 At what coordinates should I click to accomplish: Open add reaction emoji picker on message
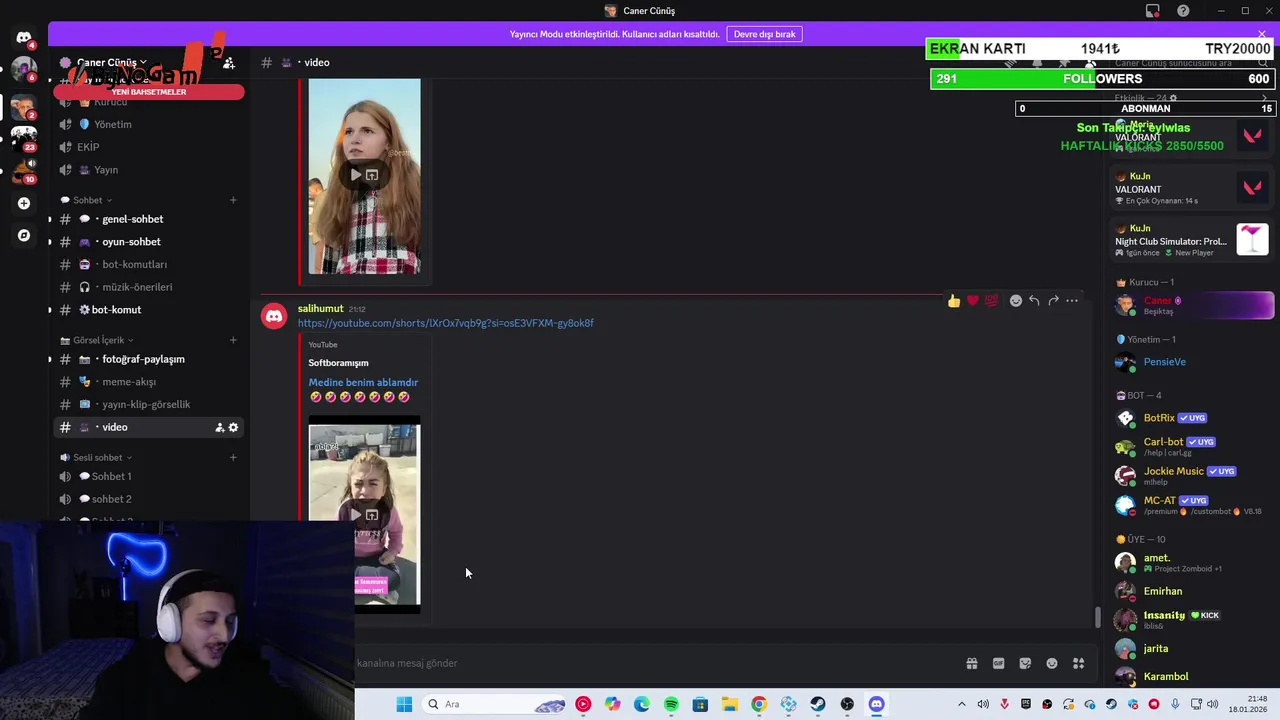1015,300
